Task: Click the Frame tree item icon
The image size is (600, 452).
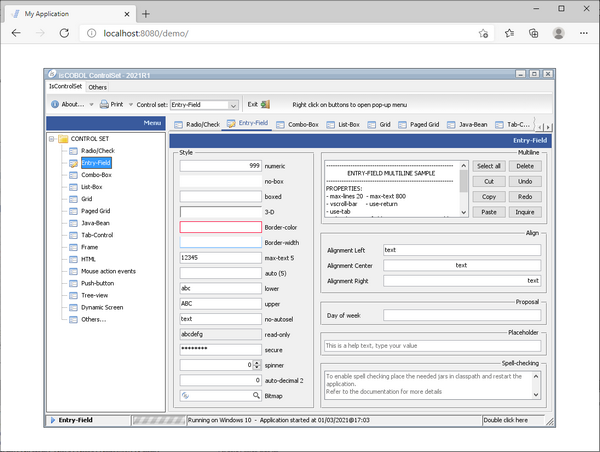Action: [73, 247]
